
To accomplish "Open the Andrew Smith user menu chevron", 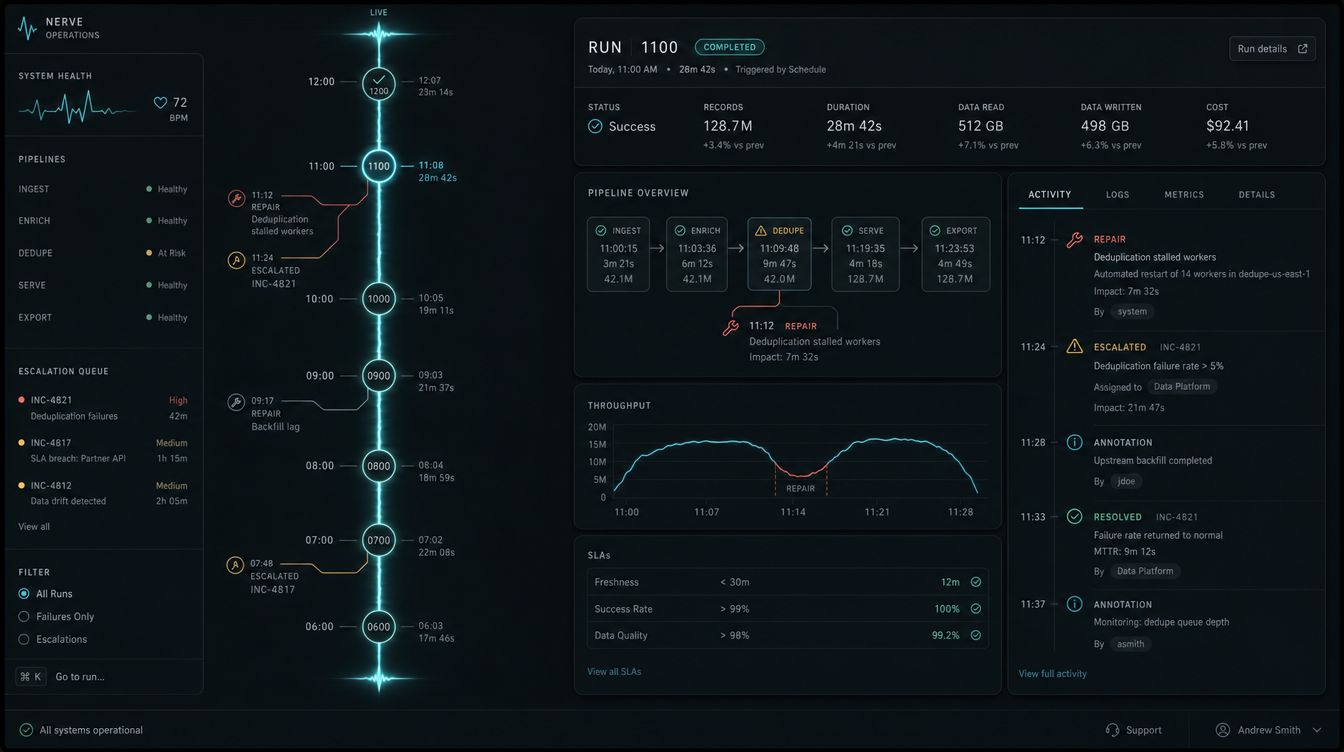I will point(1317,730).
